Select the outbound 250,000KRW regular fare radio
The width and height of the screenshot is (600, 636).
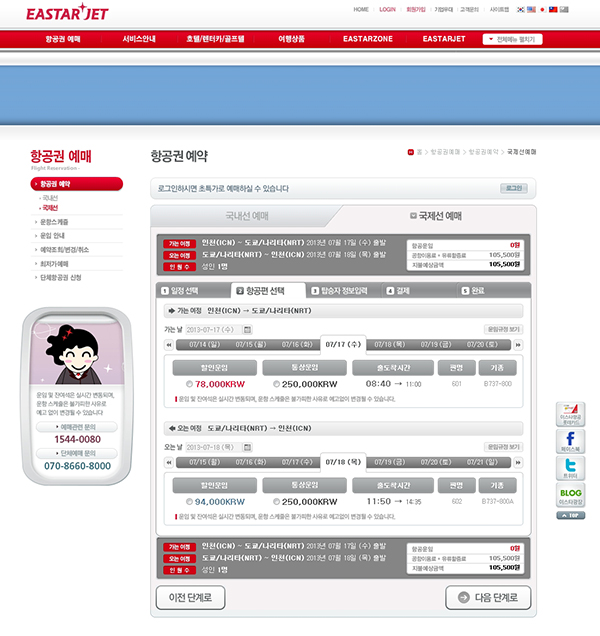(276, 384)
